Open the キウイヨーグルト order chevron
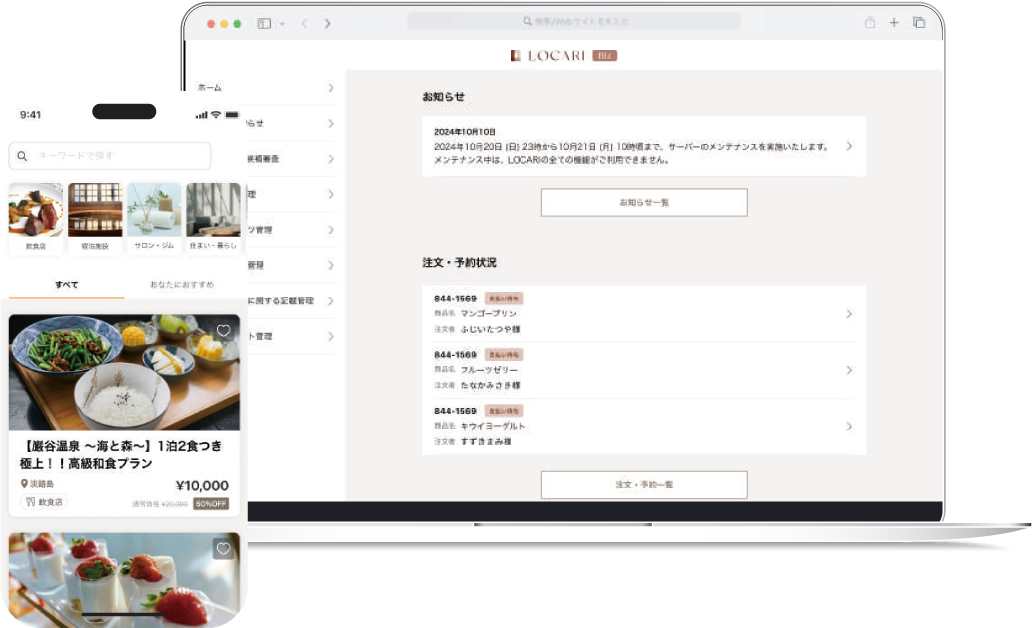The height and width of the screenshot is (628, 1032). tap(849, 426)
